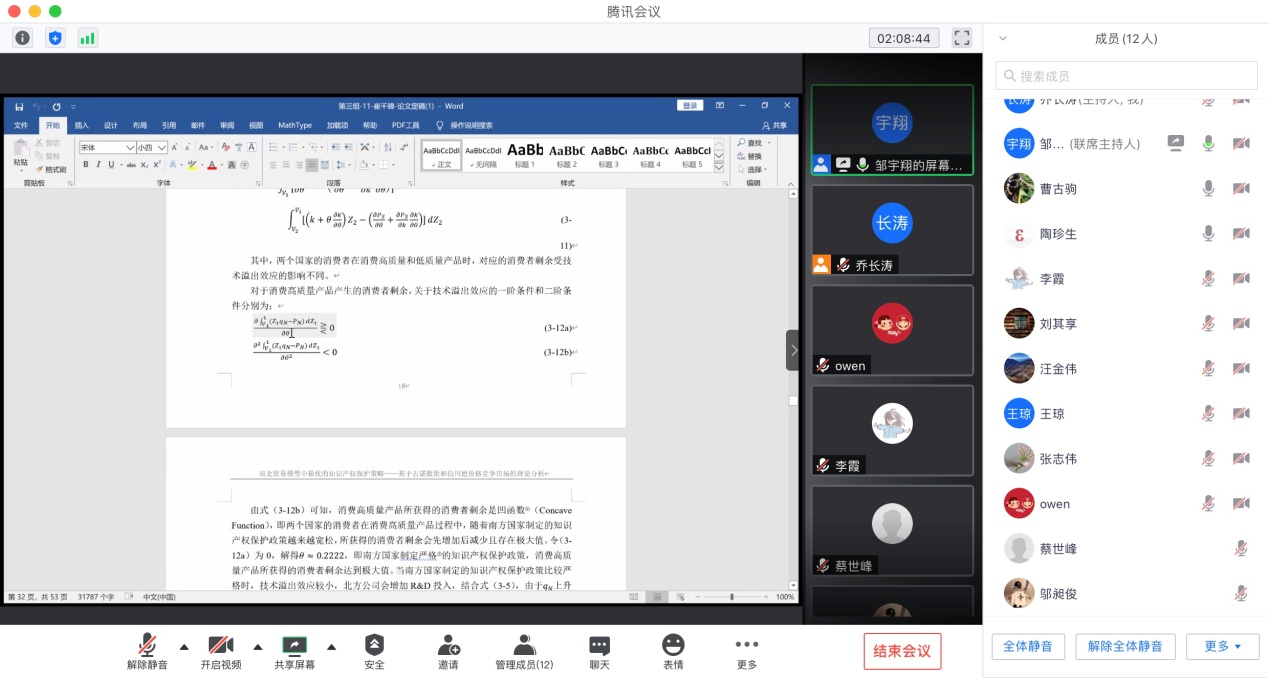This screenshot has height=678, width=1269.
Task: Click the 邀请 invite button
Action: tap(448, 652)
